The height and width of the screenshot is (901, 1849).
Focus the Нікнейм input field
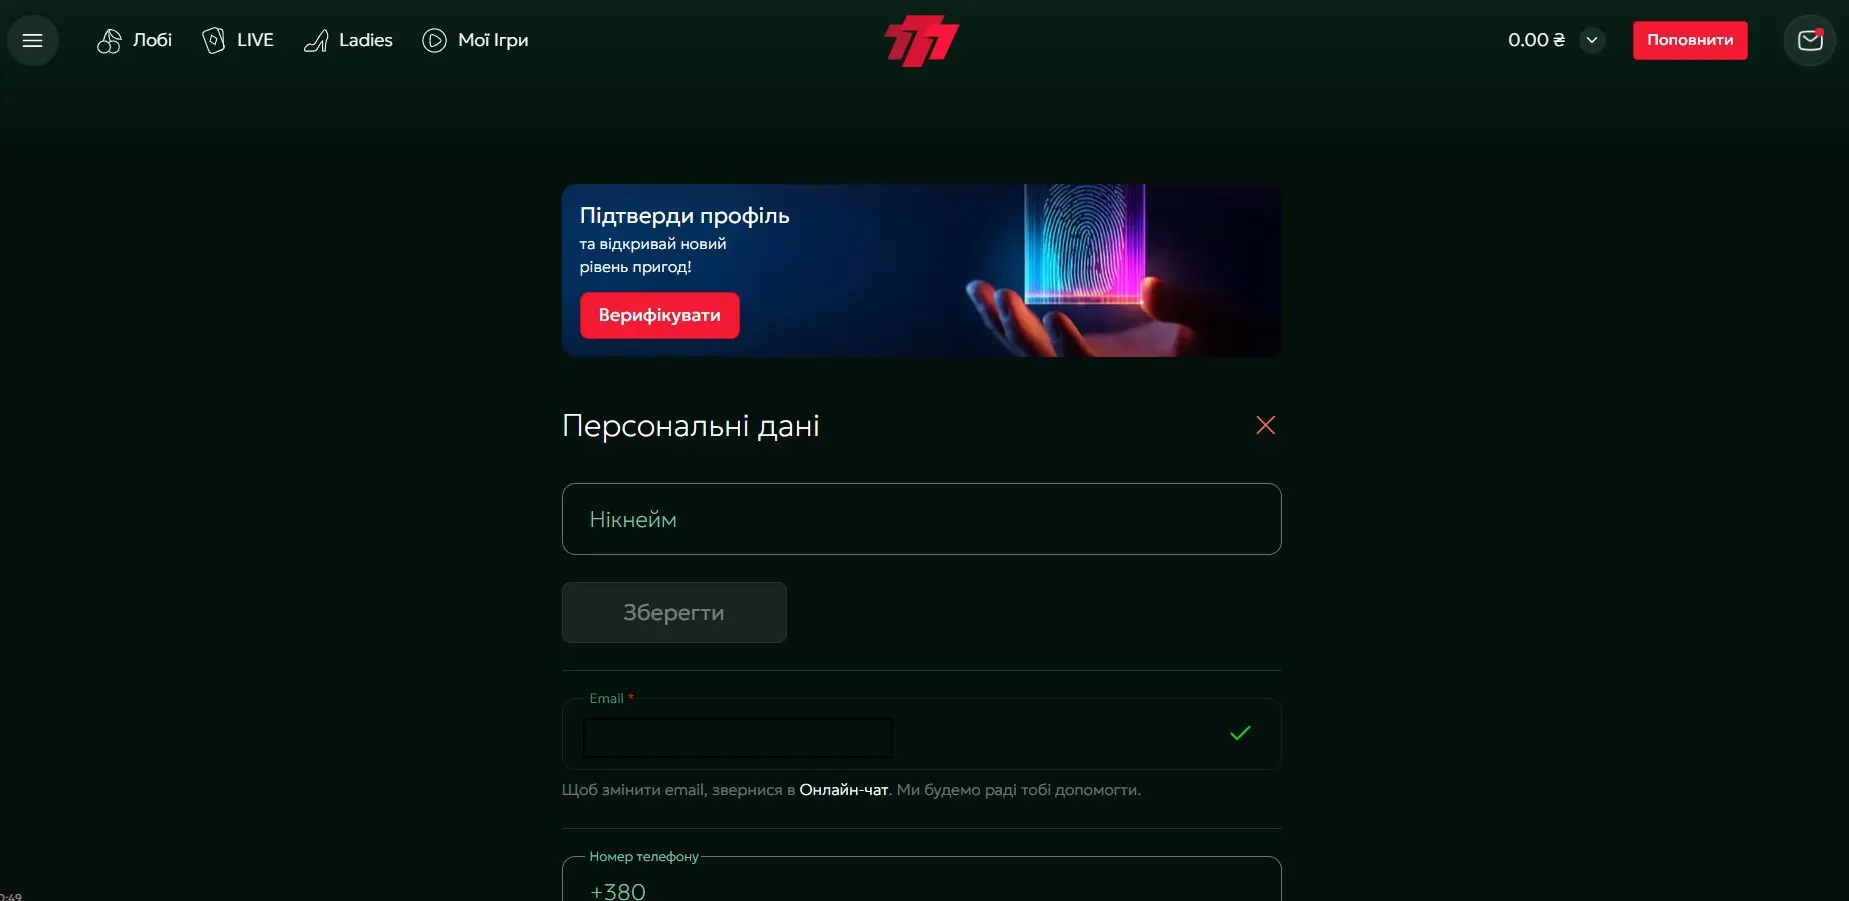[x=921, y=519]
